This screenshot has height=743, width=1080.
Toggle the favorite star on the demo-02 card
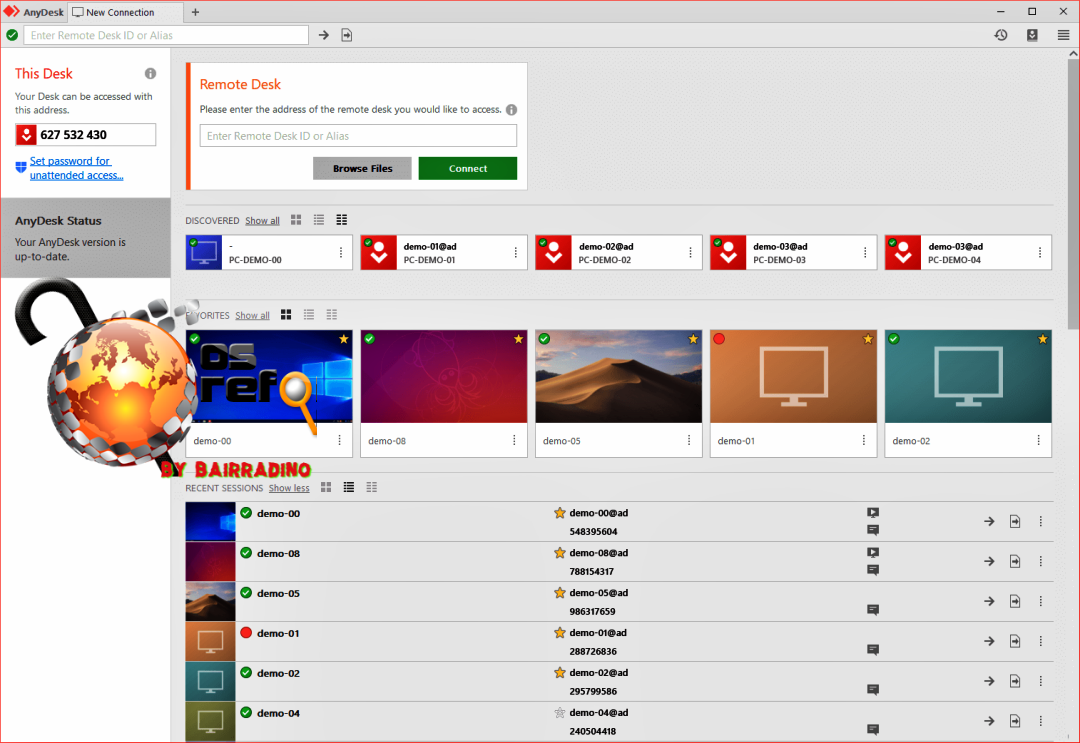click(x=1043, y=339)
